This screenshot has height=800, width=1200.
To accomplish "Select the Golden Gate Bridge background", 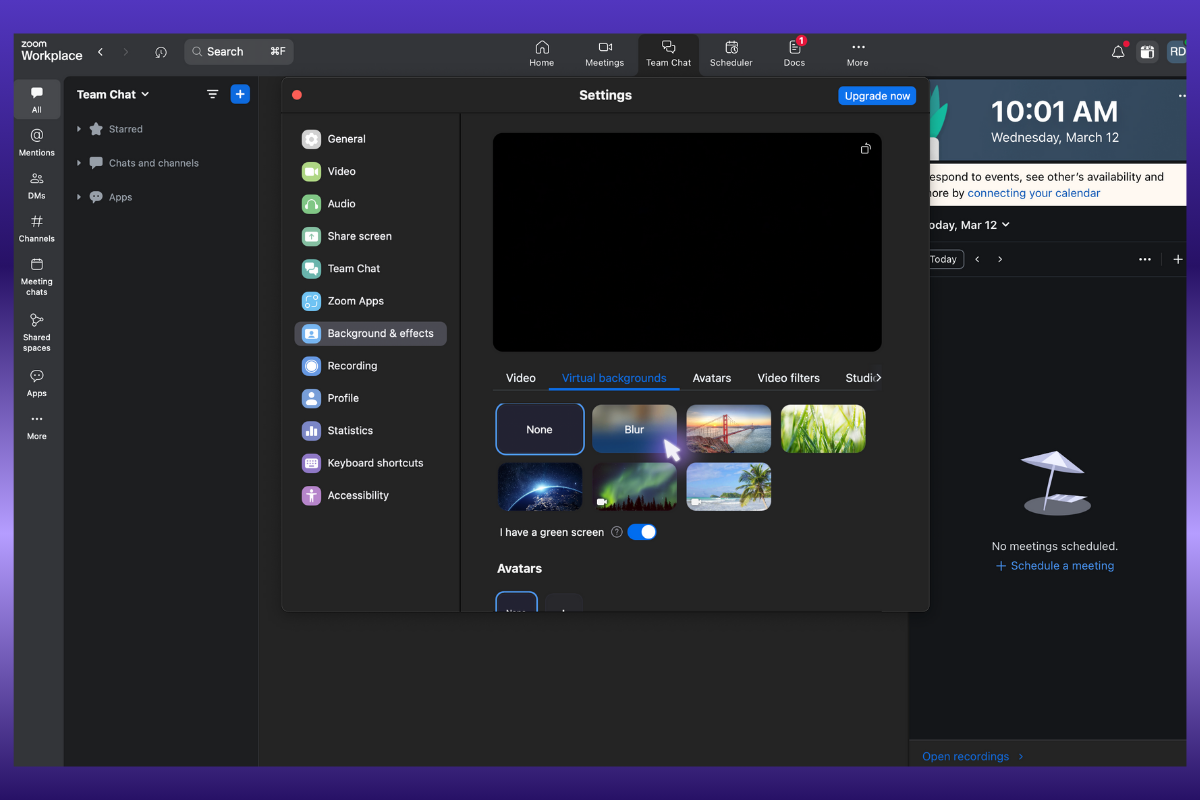I will tap(729, 429).
